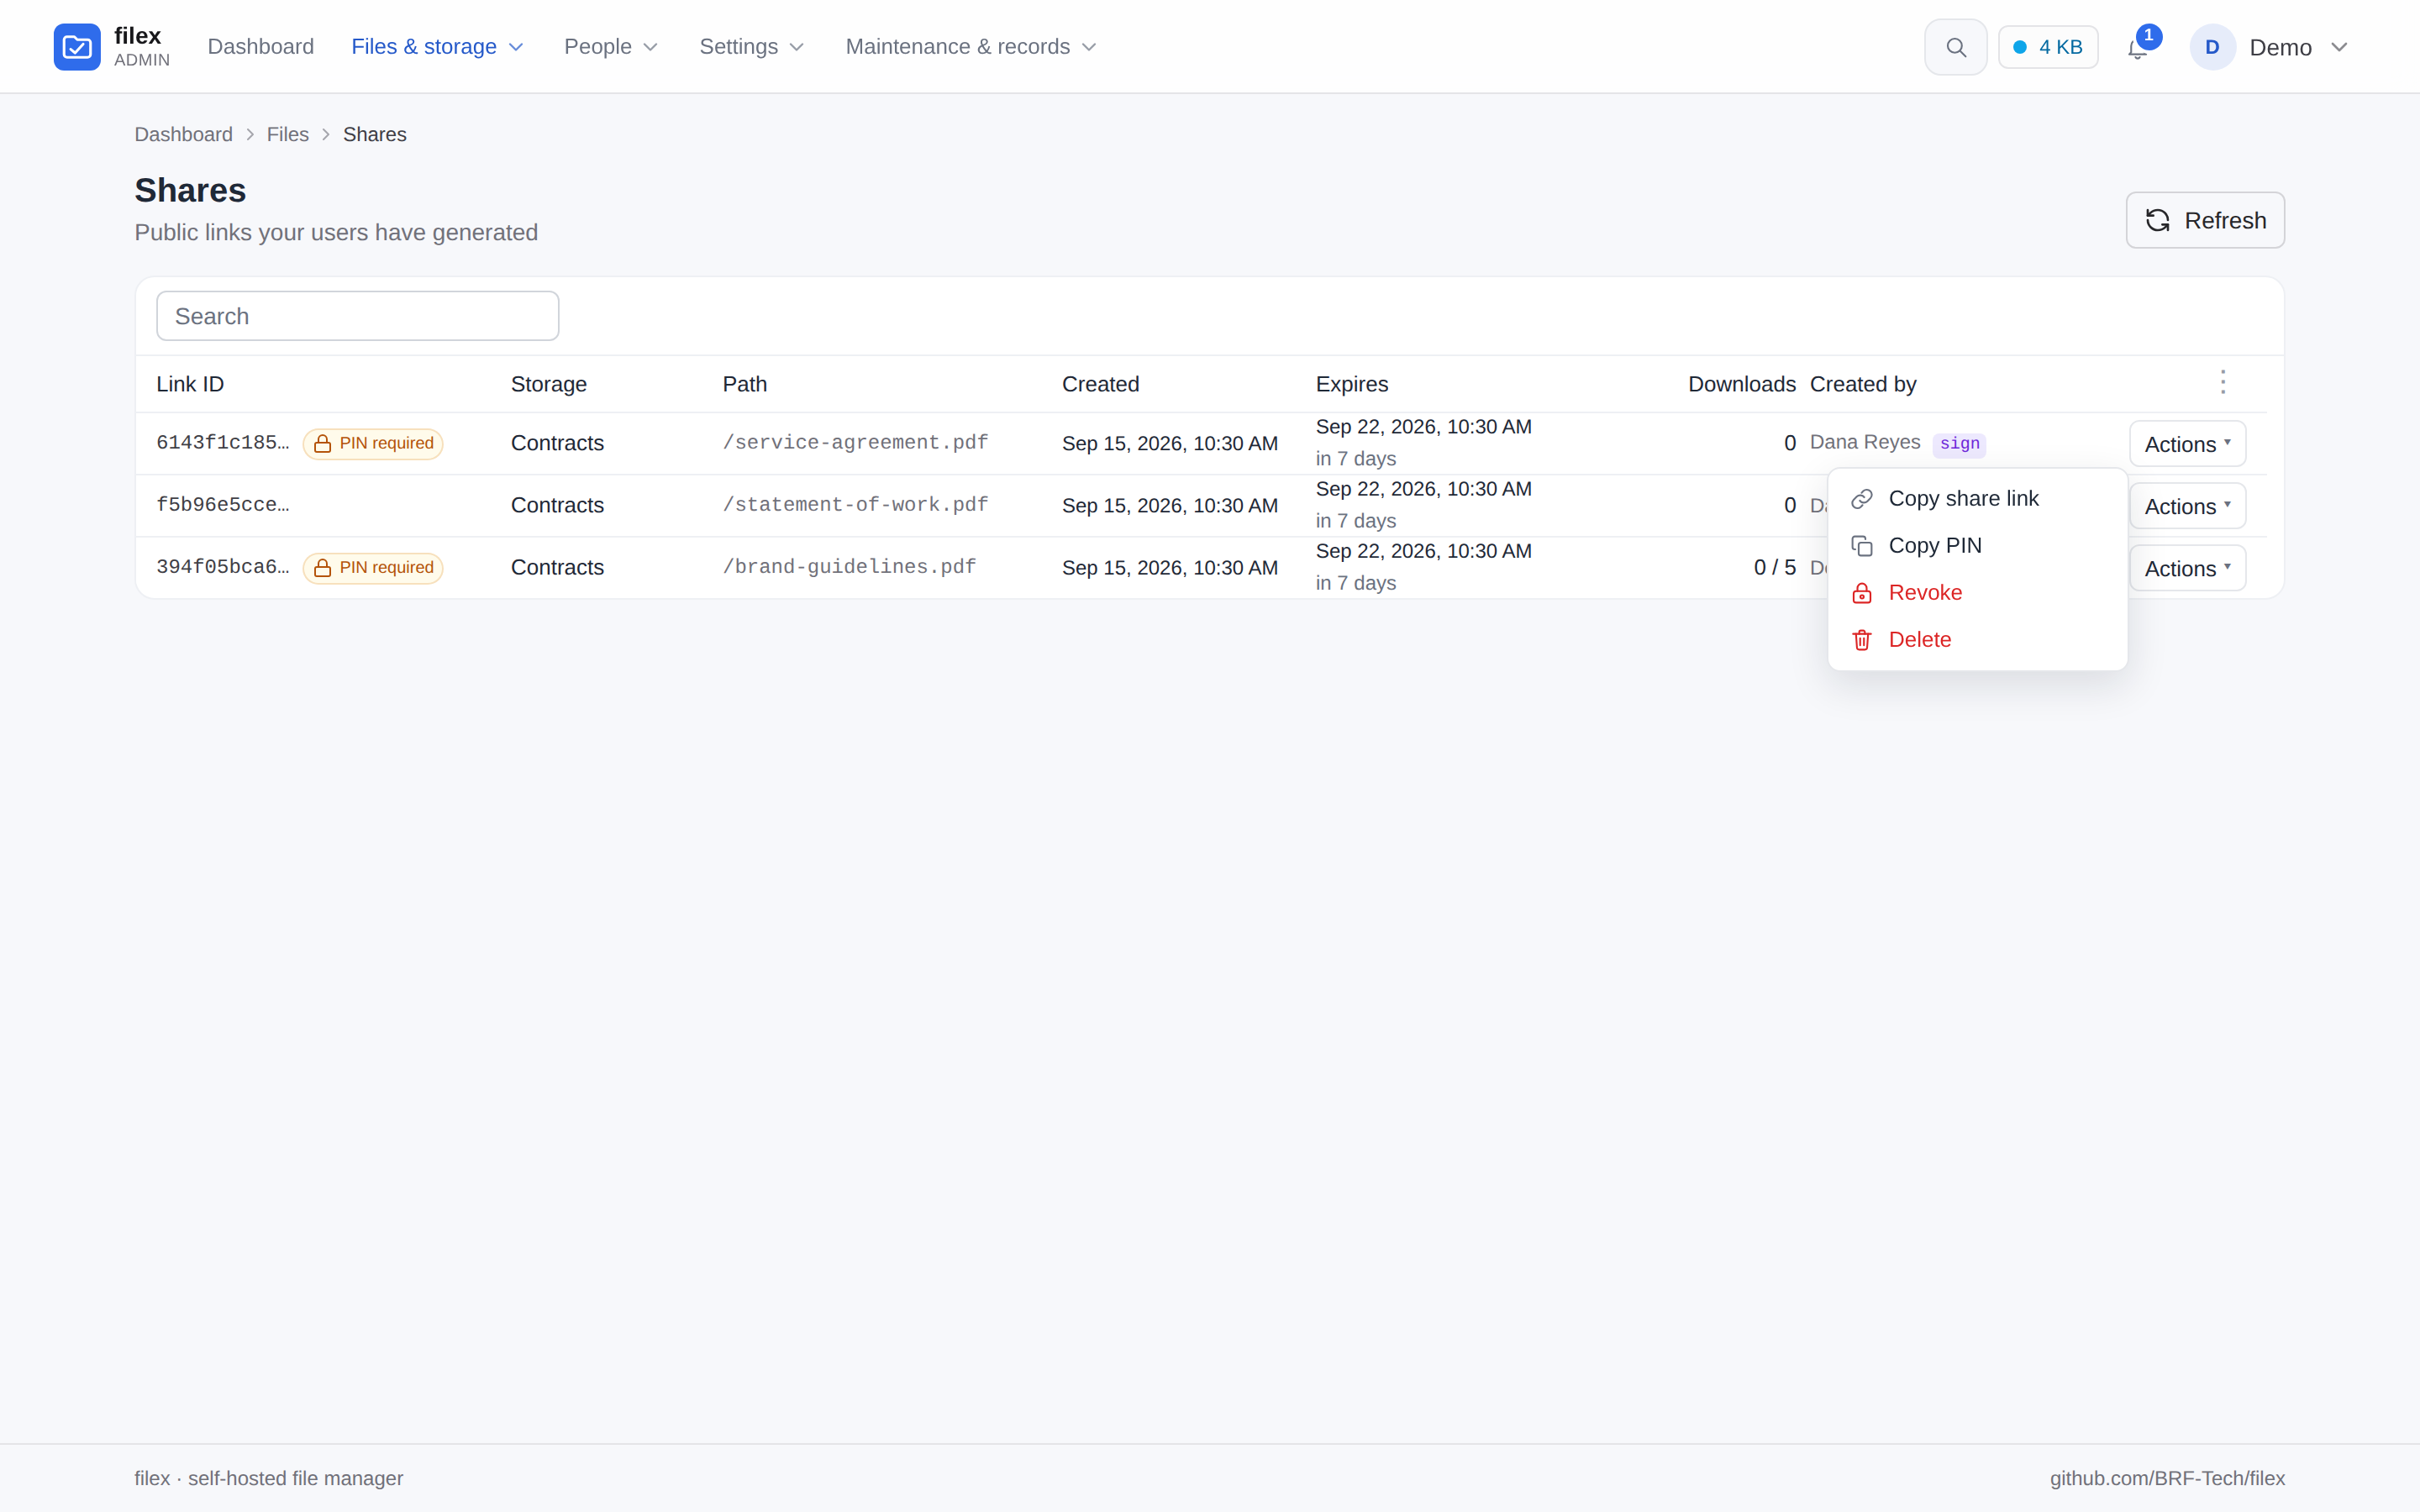Viewport: 2420px width, 1512px height.
Task: Click Link ID 394f05bca6…
Action: pos(222,566)
